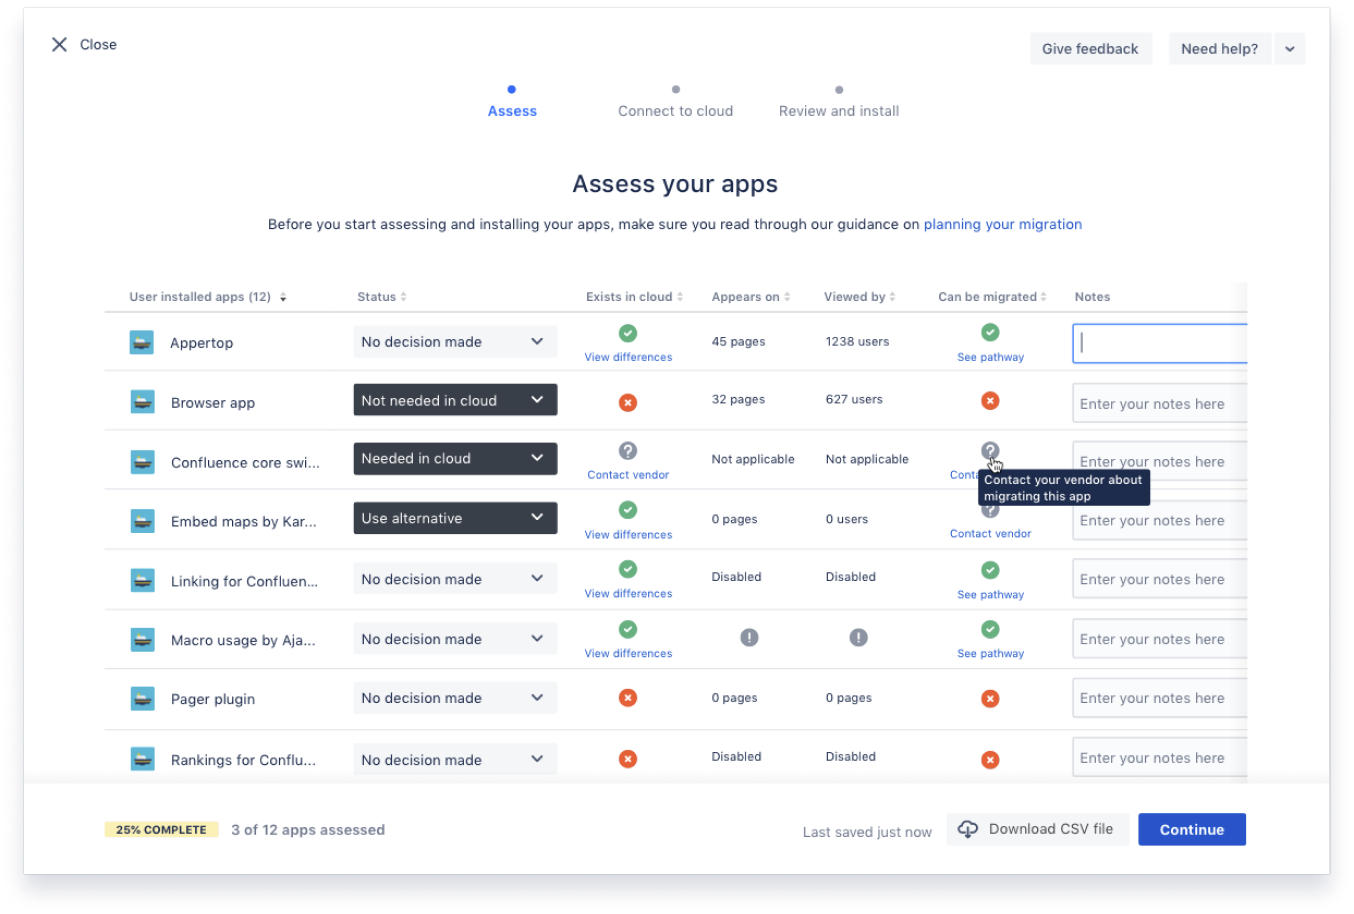
Task: Click the X icon next to Close
Action: tap(59, 44)
